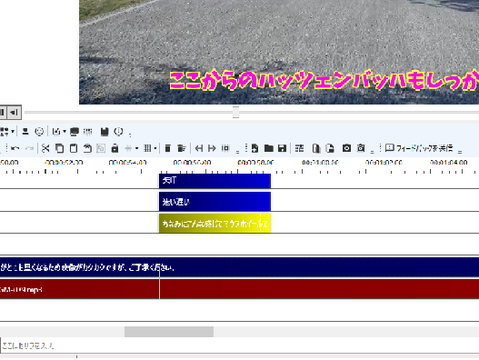Click the preview seek slider handle
Viewport: 479px width, 360px height.
click(x=236, y=112)
